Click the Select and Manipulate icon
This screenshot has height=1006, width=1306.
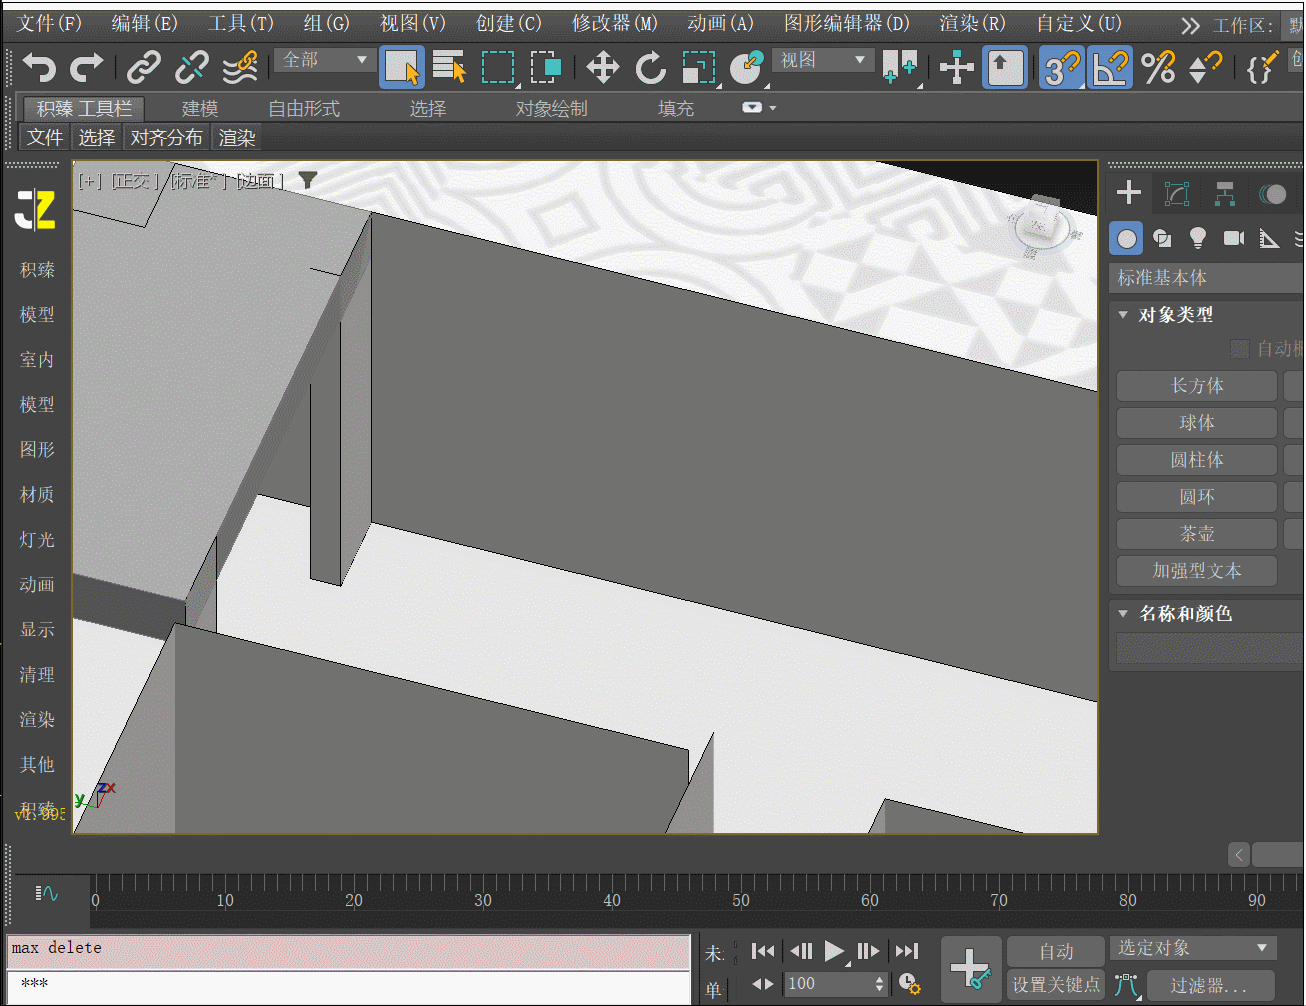click(957, 68)
